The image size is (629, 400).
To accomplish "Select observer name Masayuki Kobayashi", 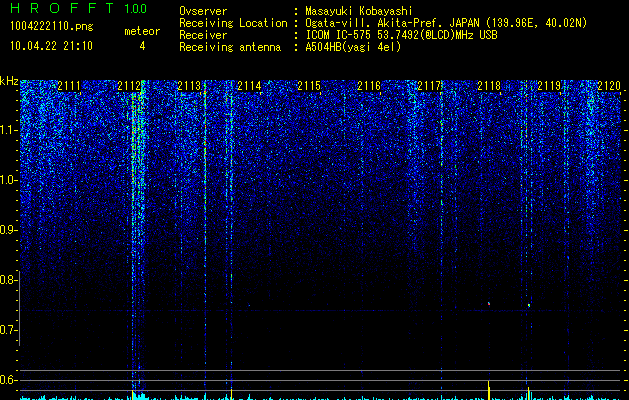I will coord(359,11).
